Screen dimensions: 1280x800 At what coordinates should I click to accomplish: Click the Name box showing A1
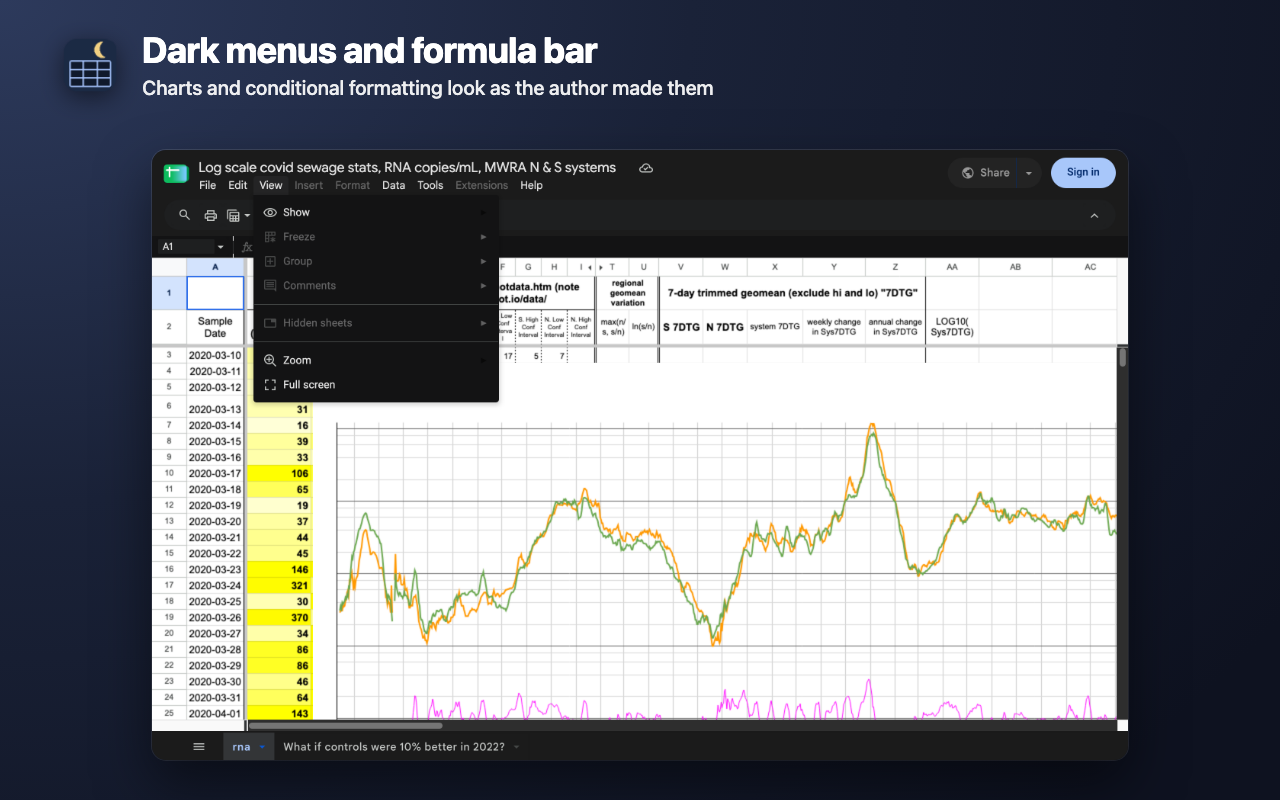click(188, 247)
